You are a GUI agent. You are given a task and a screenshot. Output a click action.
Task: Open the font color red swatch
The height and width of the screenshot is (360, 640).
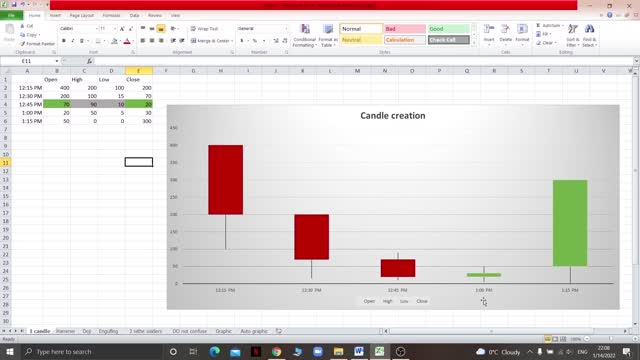point(127,41)
